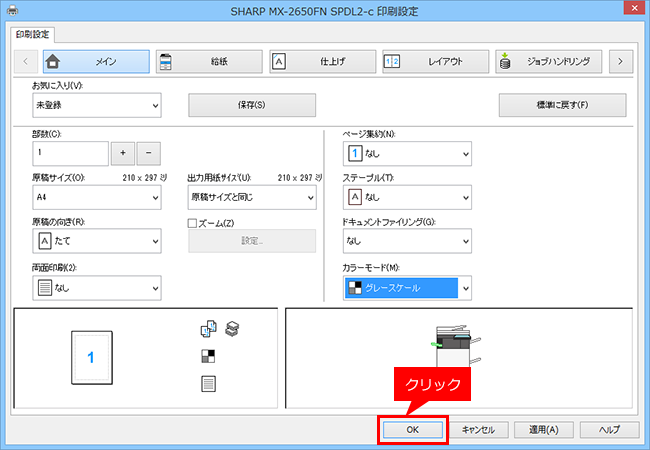The image size is (650, 450).
Task: Click the grayscale checker icon in preview
Action: [208, 356]
